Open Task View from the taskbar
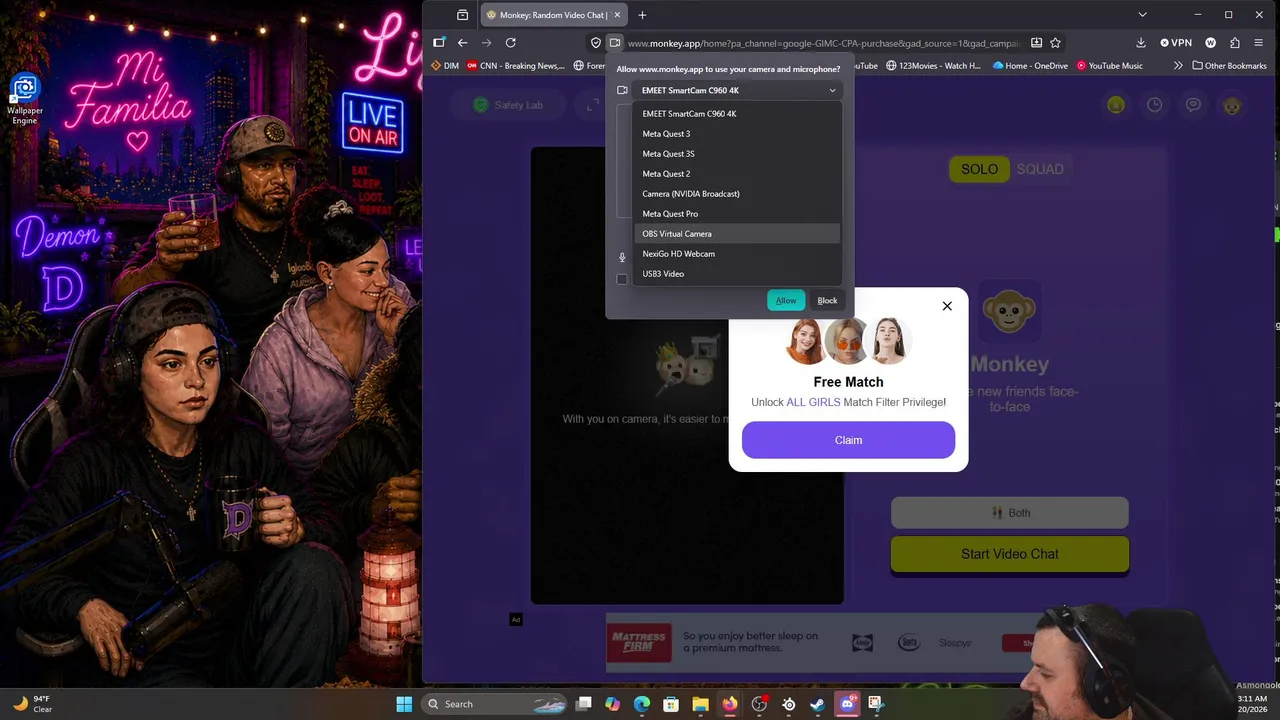 (584, 704)
